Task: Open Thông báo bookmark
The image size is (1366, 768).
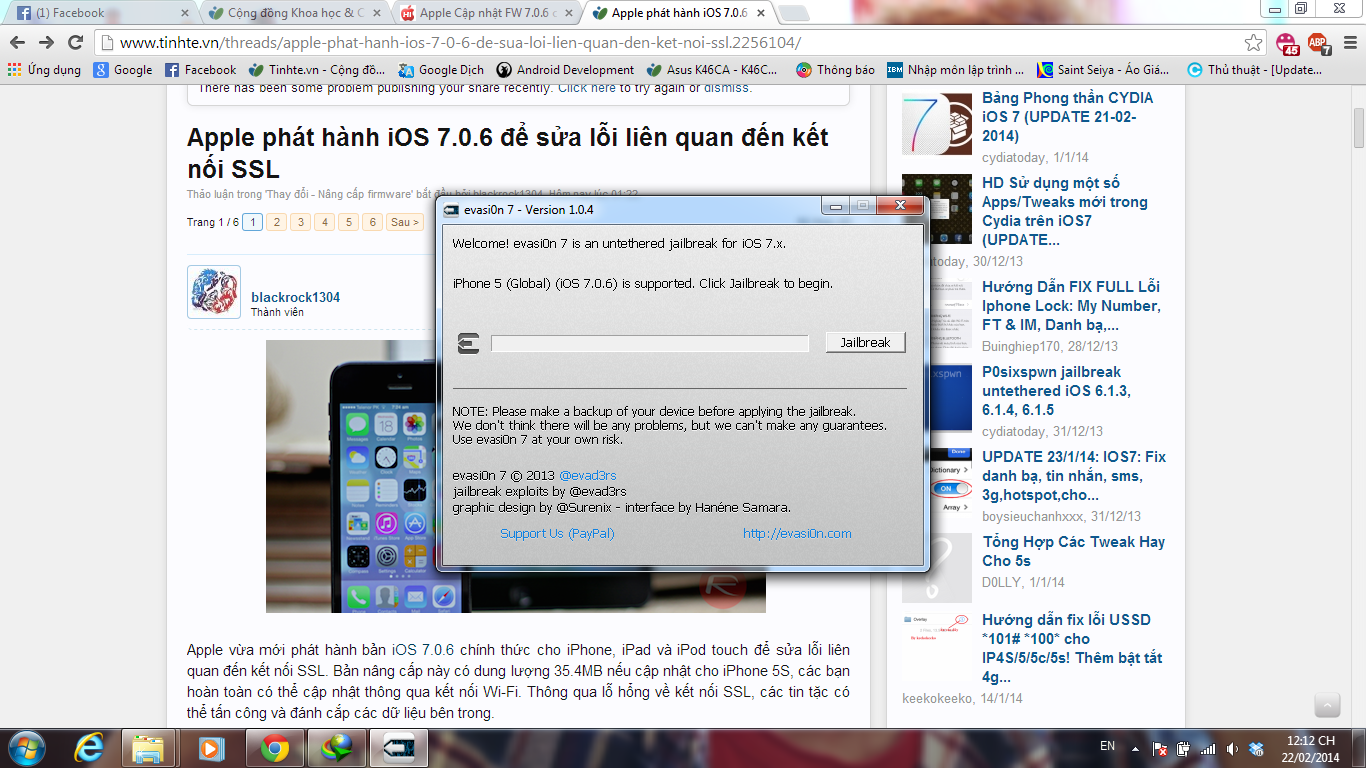Action: [835, 70]
